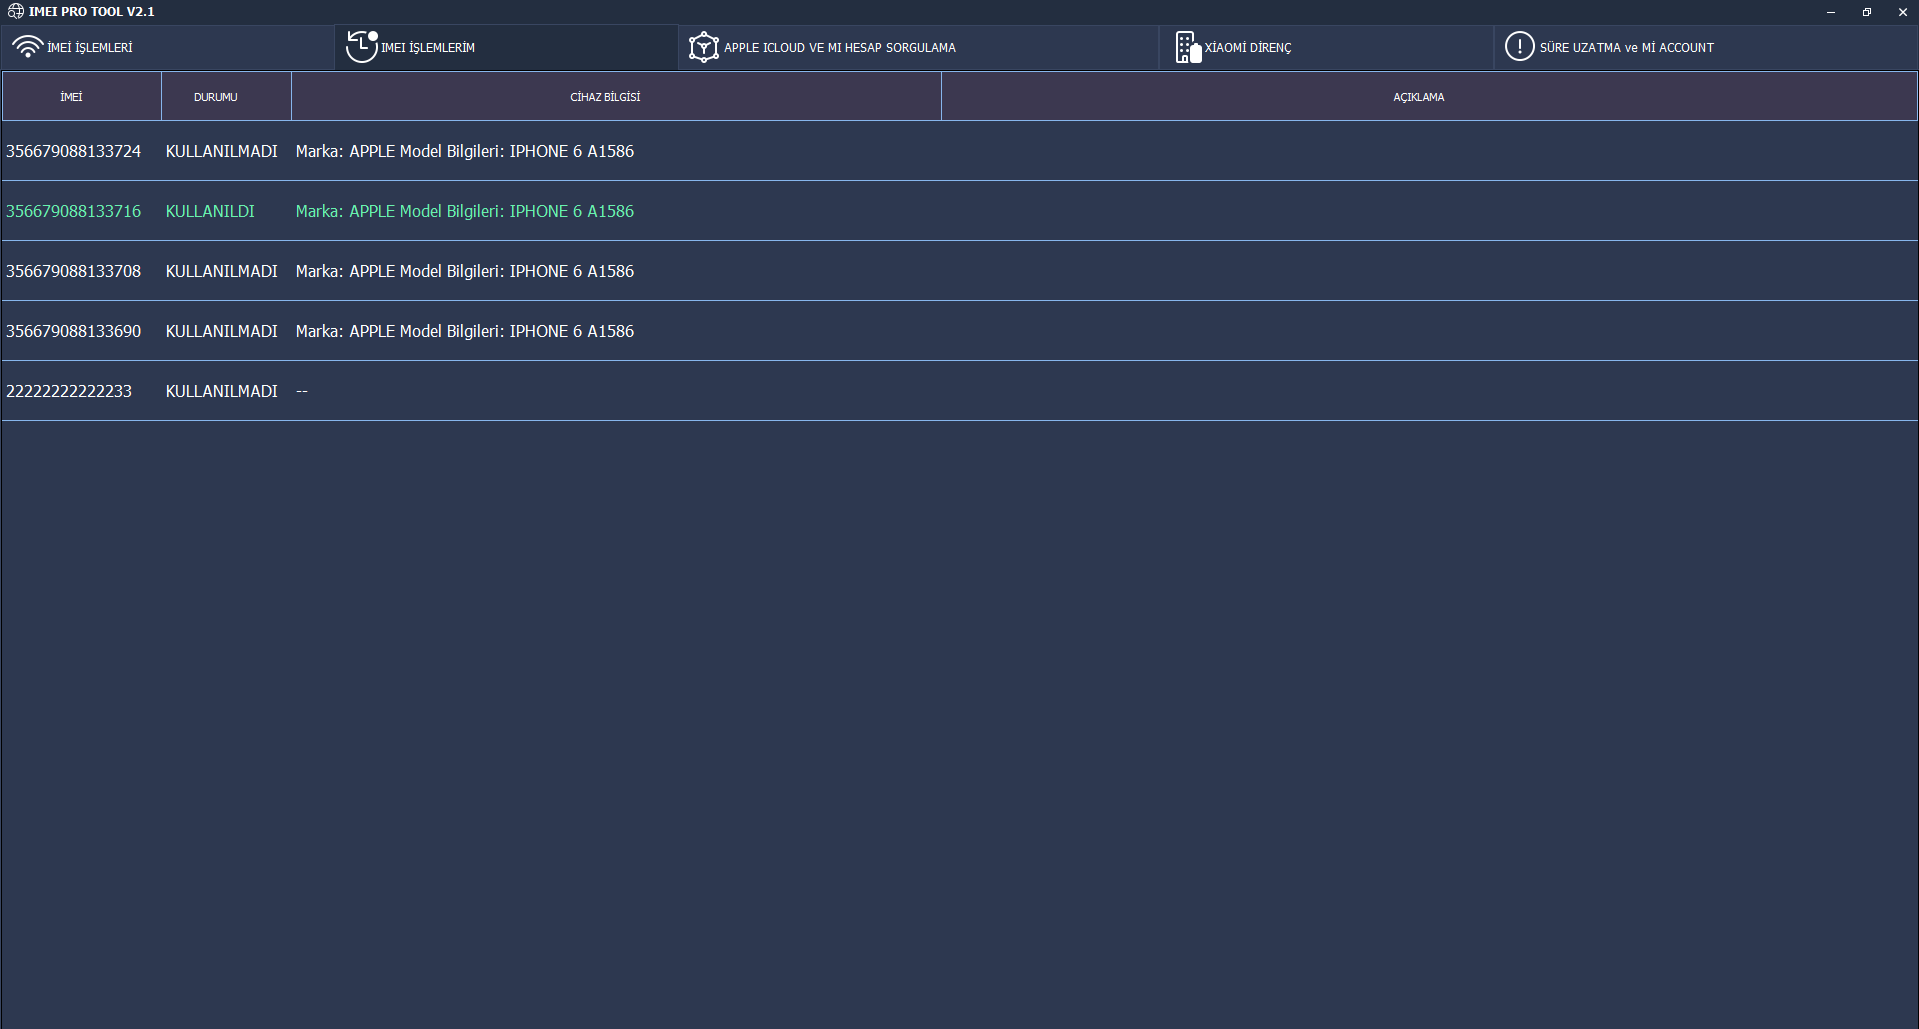
Task: Sort by the DURUMU column header
Action: point(226,97)
